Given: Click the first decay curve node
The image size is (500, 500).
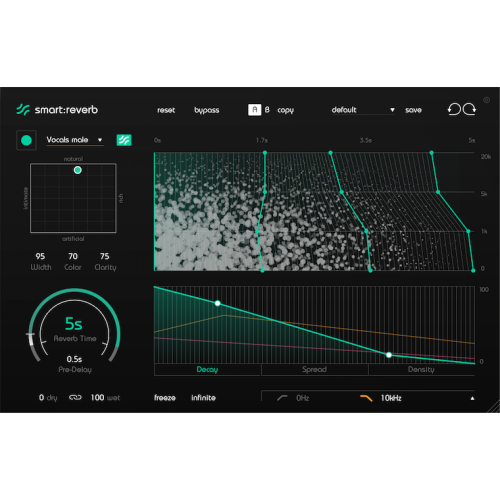Looking at the screenshot, I should (218, 303).
